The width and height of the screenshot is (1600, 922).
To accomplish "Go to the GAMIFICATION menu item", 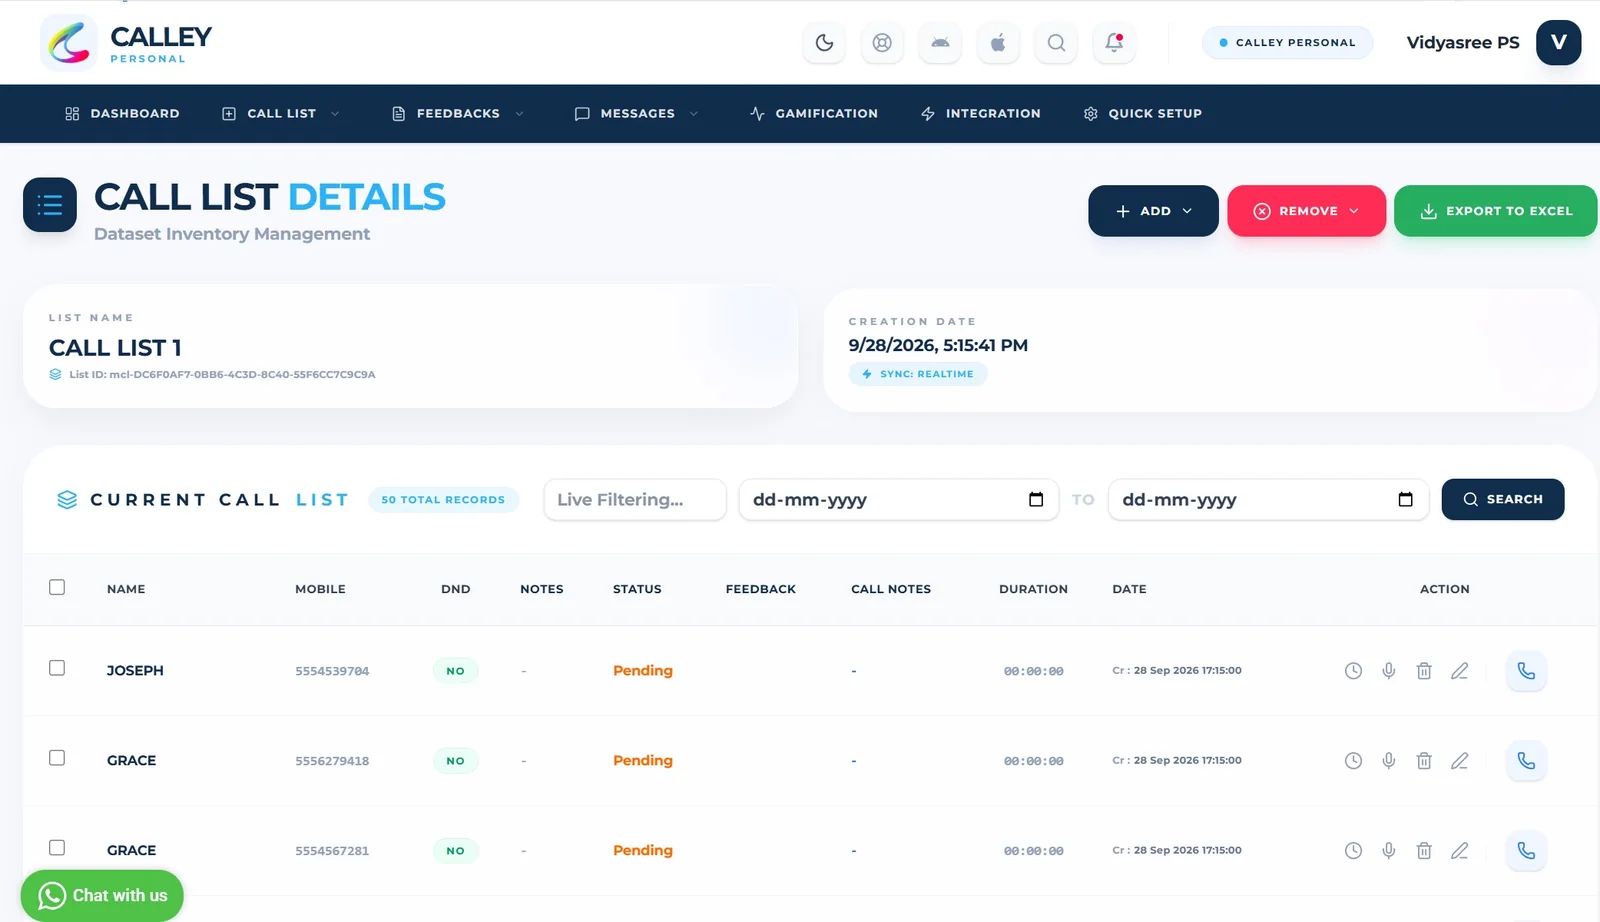I will click(x=814, y=114).
